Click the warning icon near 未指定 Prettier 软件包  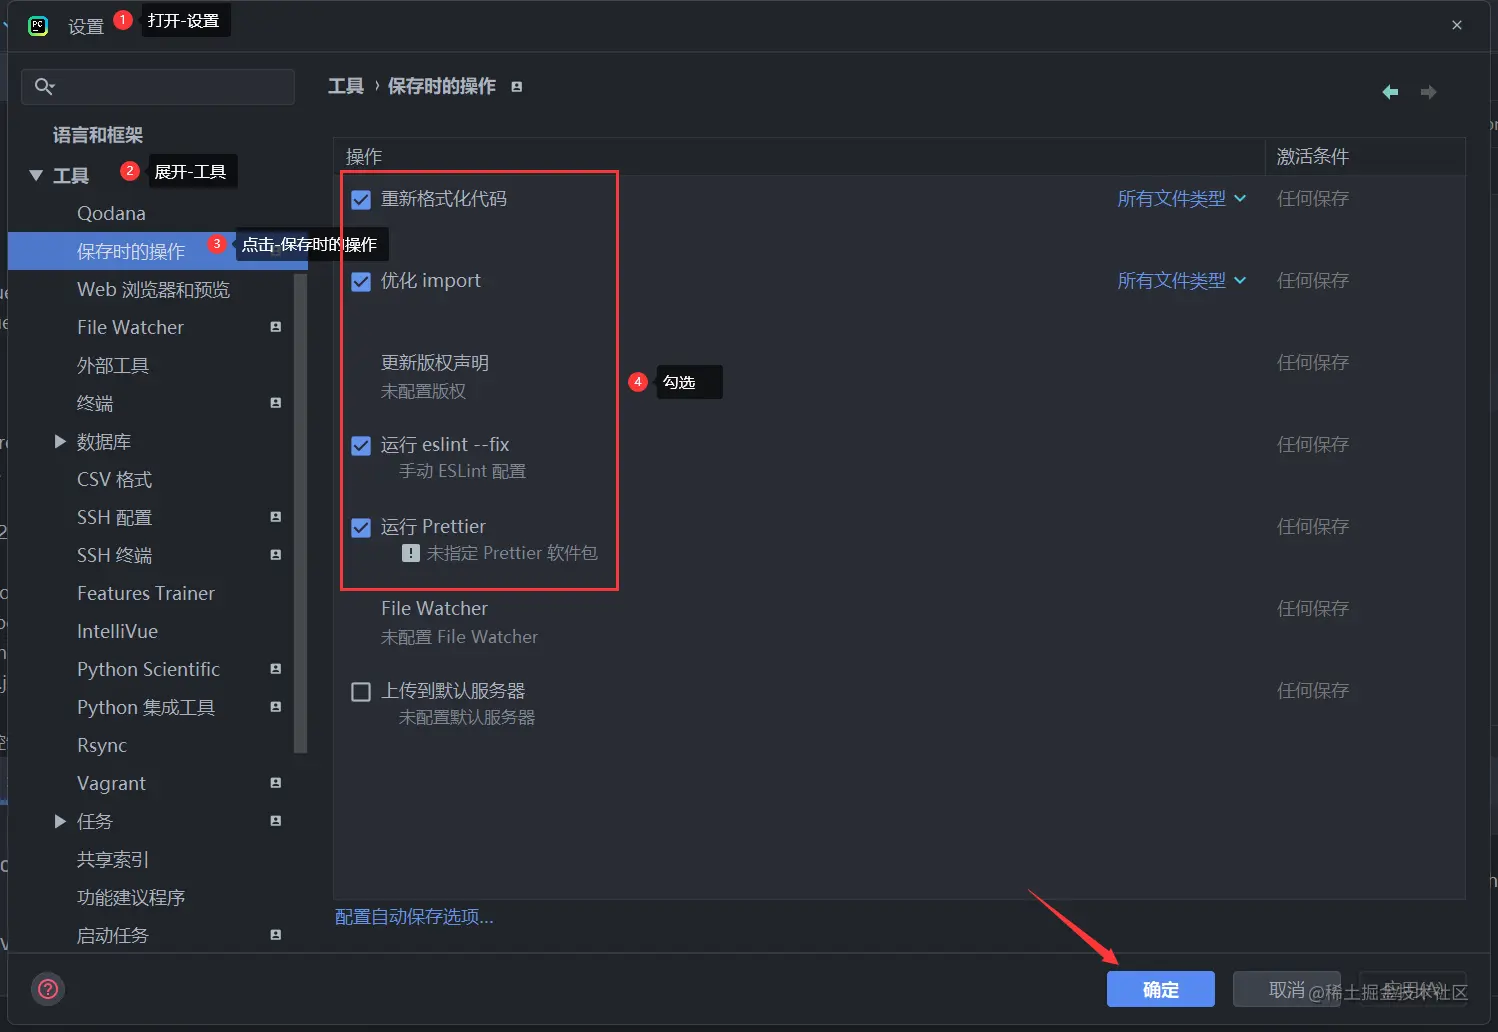(410, 553)
